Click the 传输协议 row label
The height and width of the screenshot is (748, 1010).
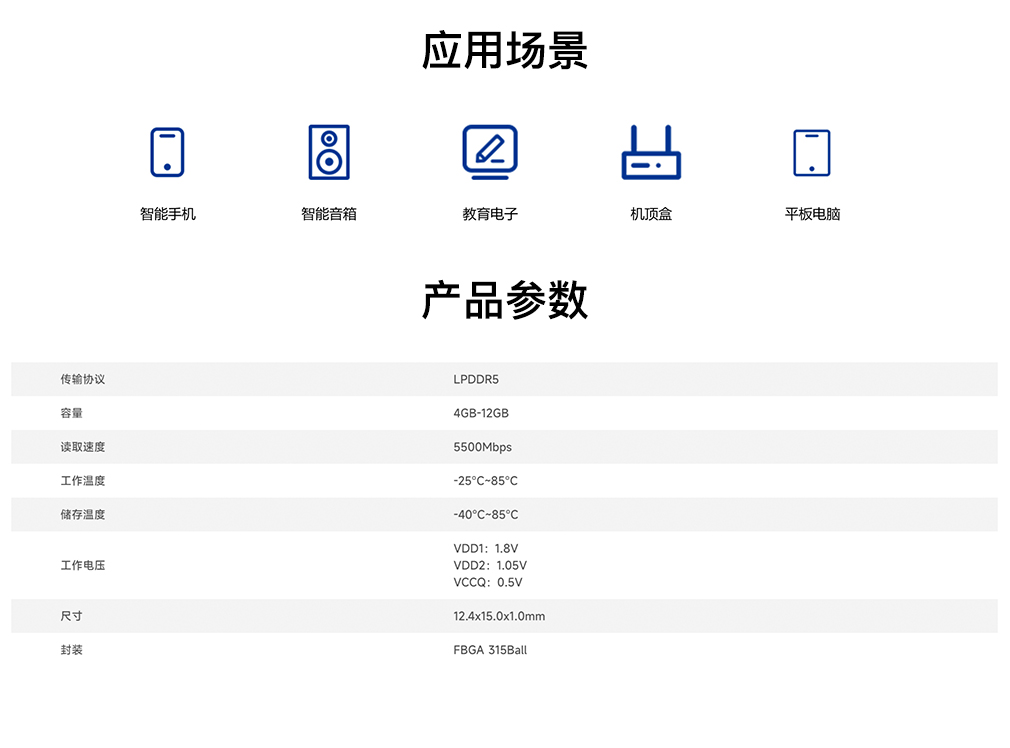82,380
